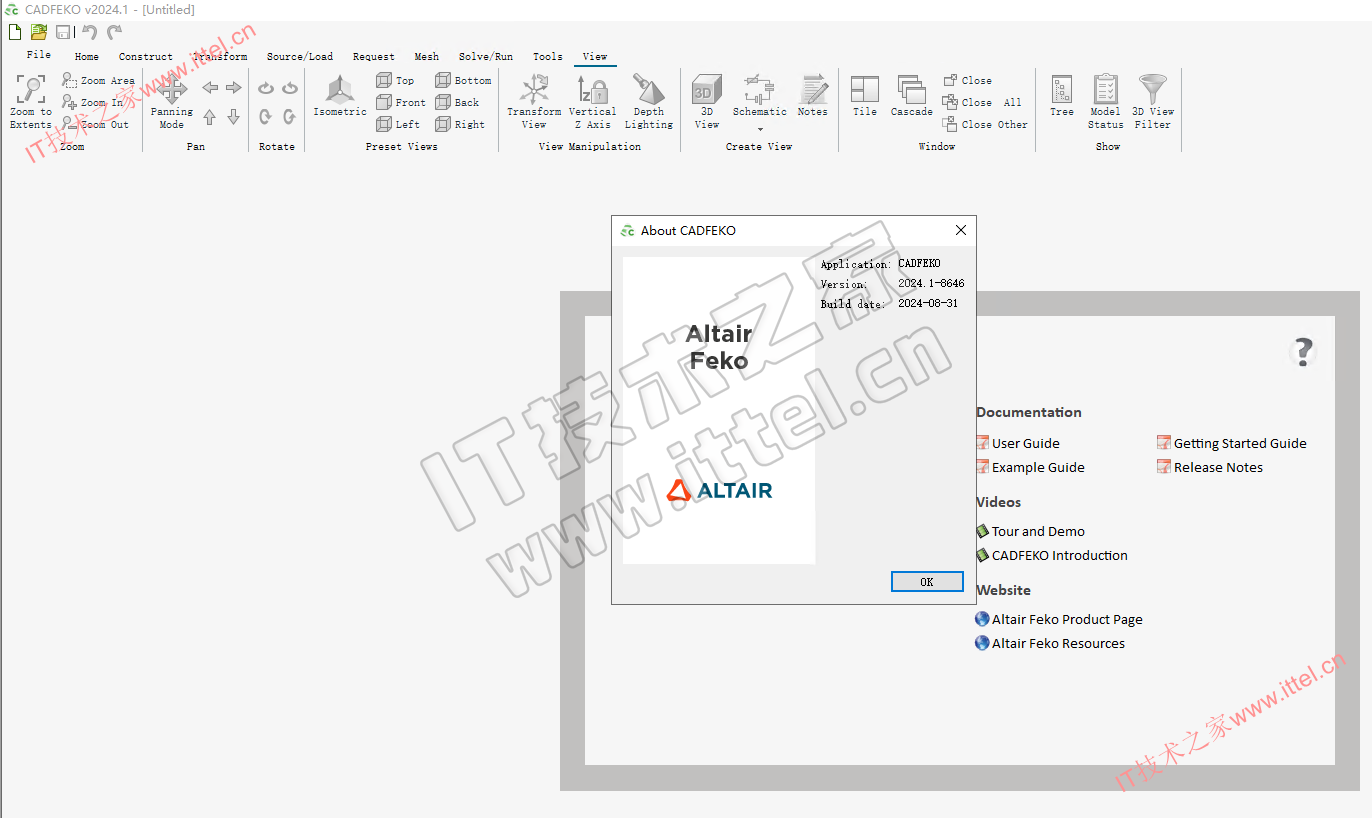Viewport: 1372px width, 818px height.
Task: Toggle Depth Lighting
Action: [x=649, y=102]
